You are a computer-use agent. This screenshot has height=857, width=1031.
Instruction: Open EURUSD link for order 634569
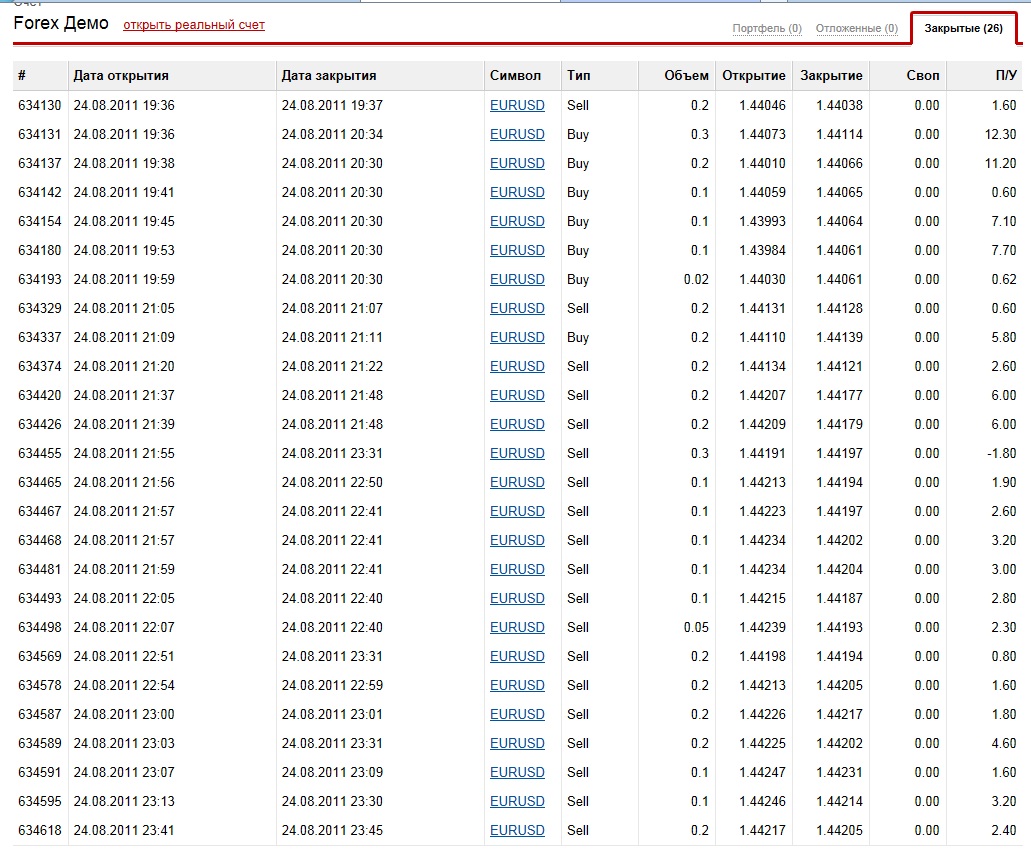517,656
